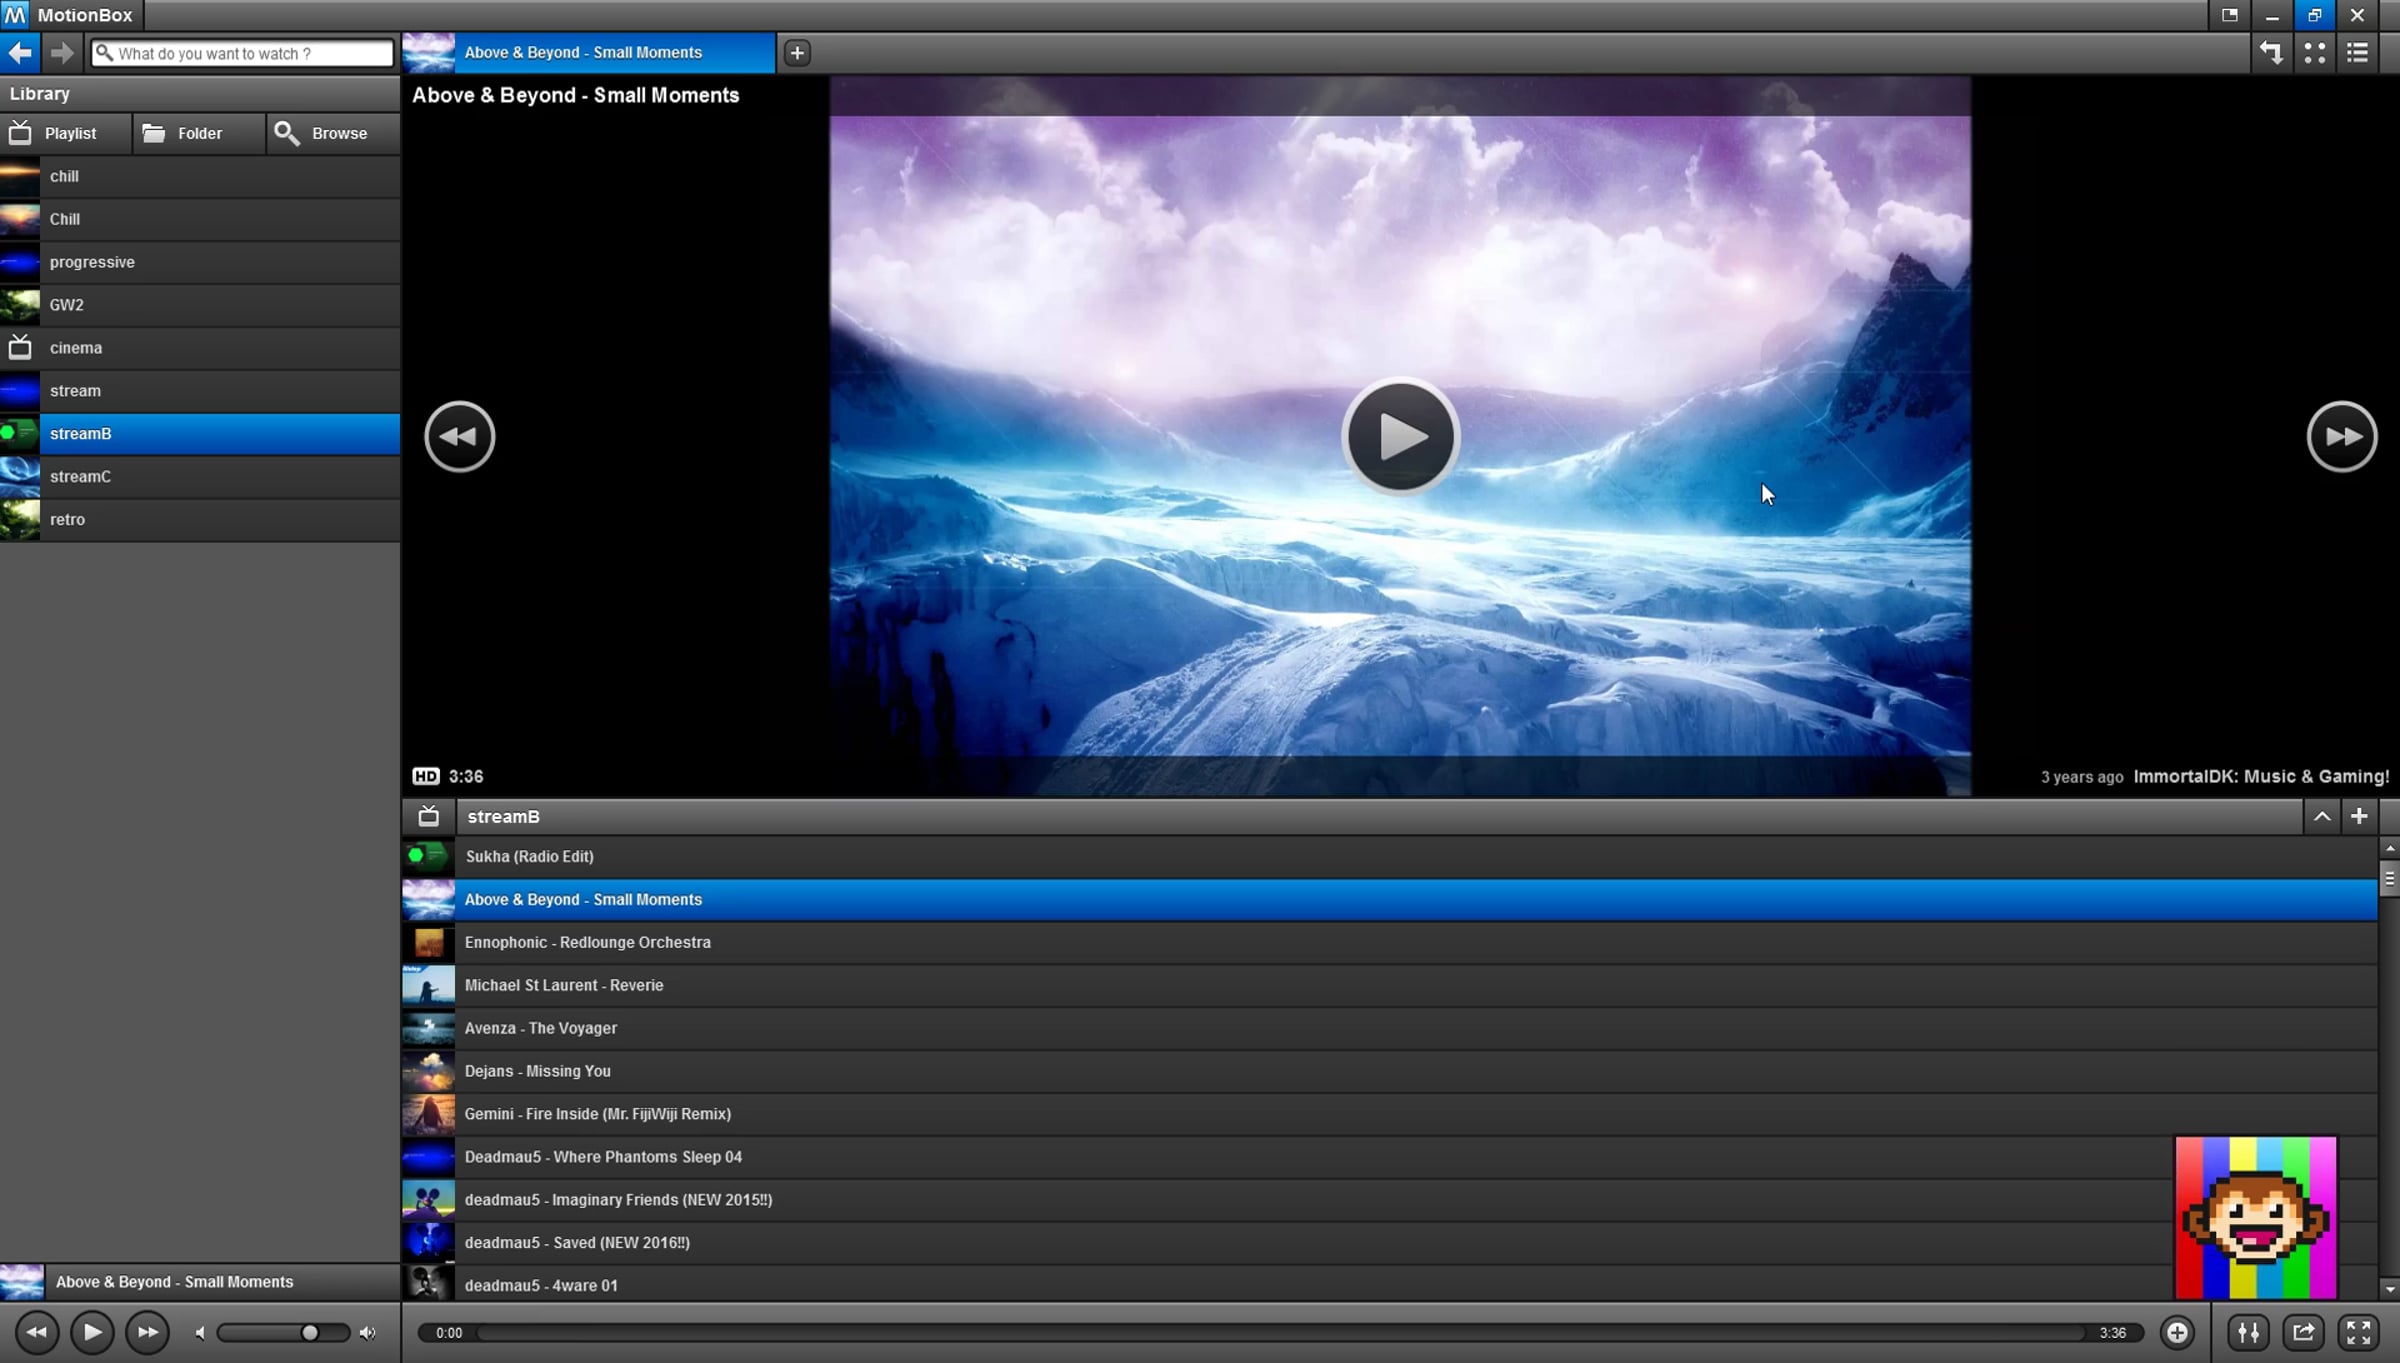Switch to the Browse library tab

[333, 133]
